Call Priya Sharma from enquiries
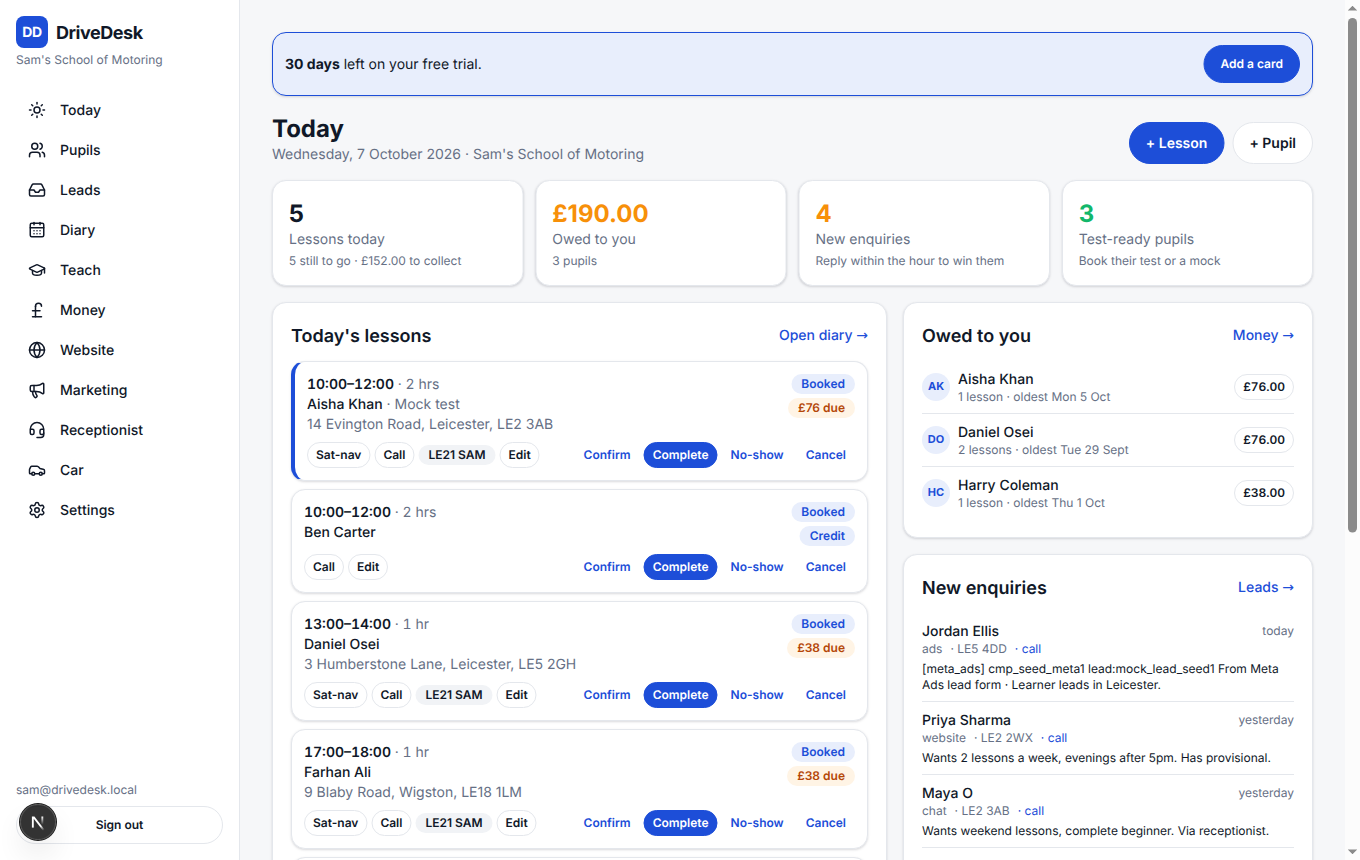This screenshot has height=860, width=1360. click(1057, 738)
